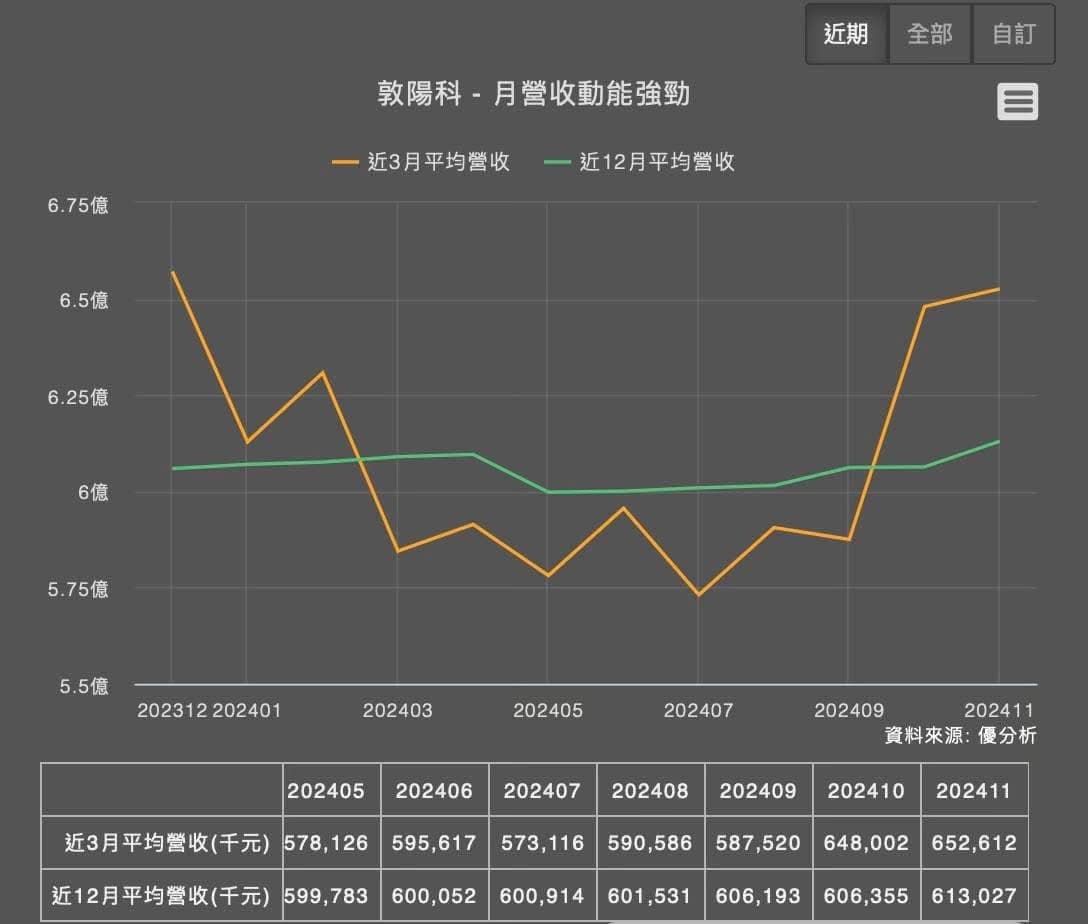Image resolution: width=1088 pixels, height=924 pixels.
Task: Click table header cell 202405
Action: [x=332, y=790]
